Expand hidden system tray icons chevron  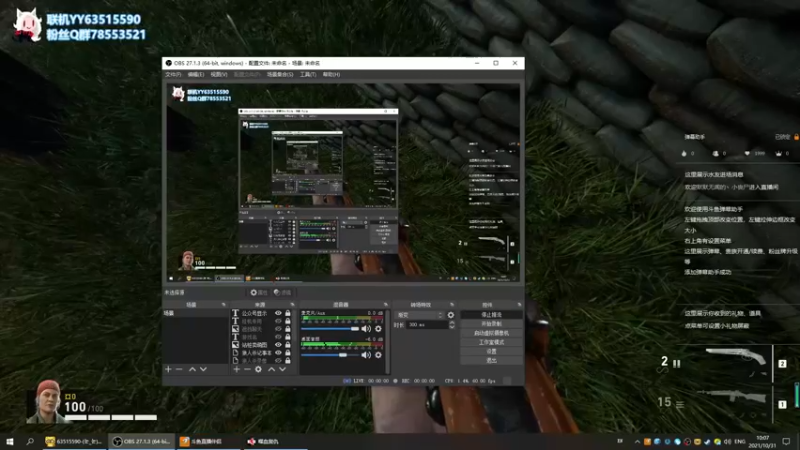click(x=637, y=441)
